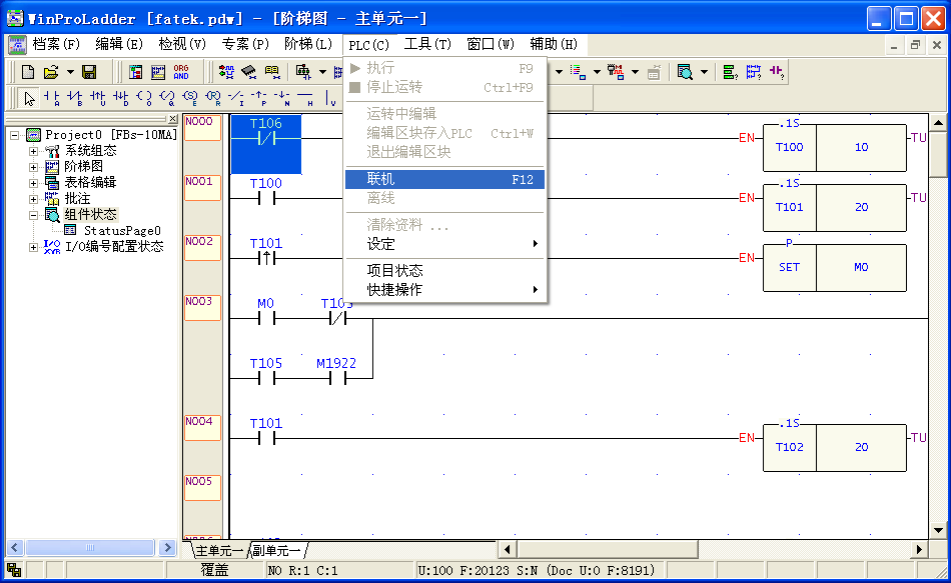The image size is (951, 583).
Task: Expand the 系统组态 tree node
Action: coord(33,151)
